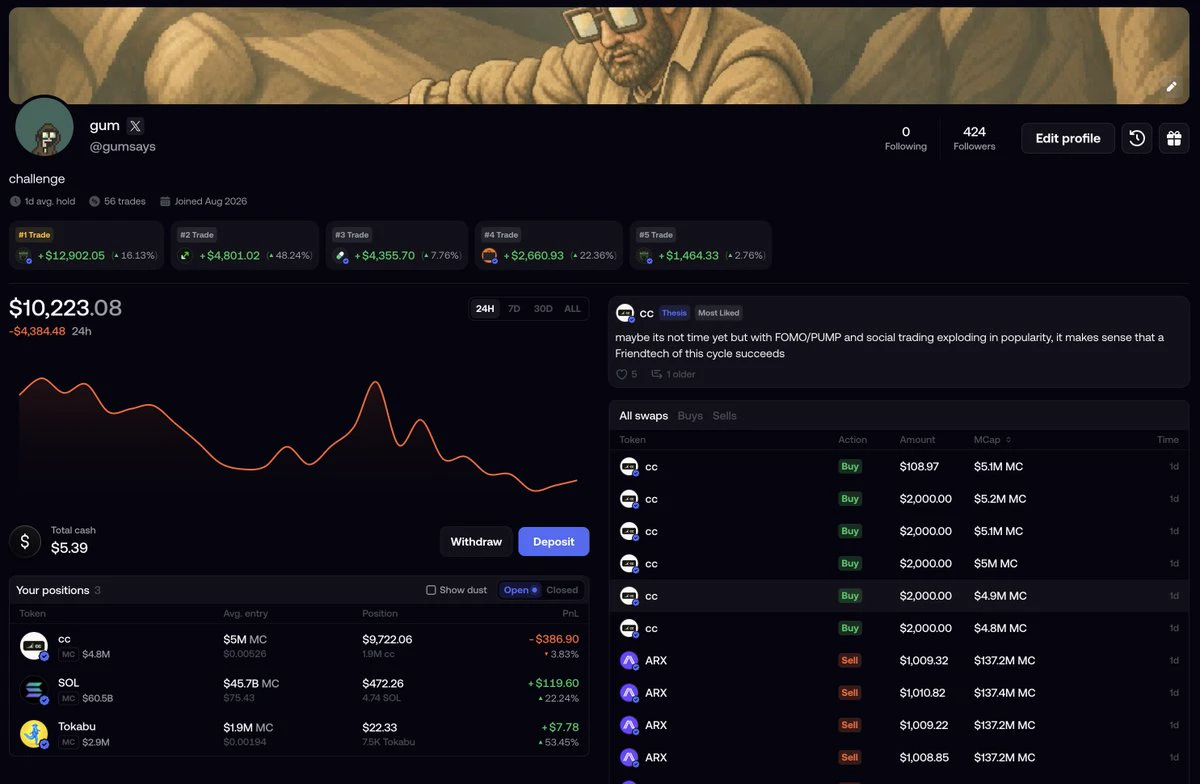Select the 30D chart range
Viewport: 1200px width, 784px height.
pyautogui.click(x=543, y=309)
